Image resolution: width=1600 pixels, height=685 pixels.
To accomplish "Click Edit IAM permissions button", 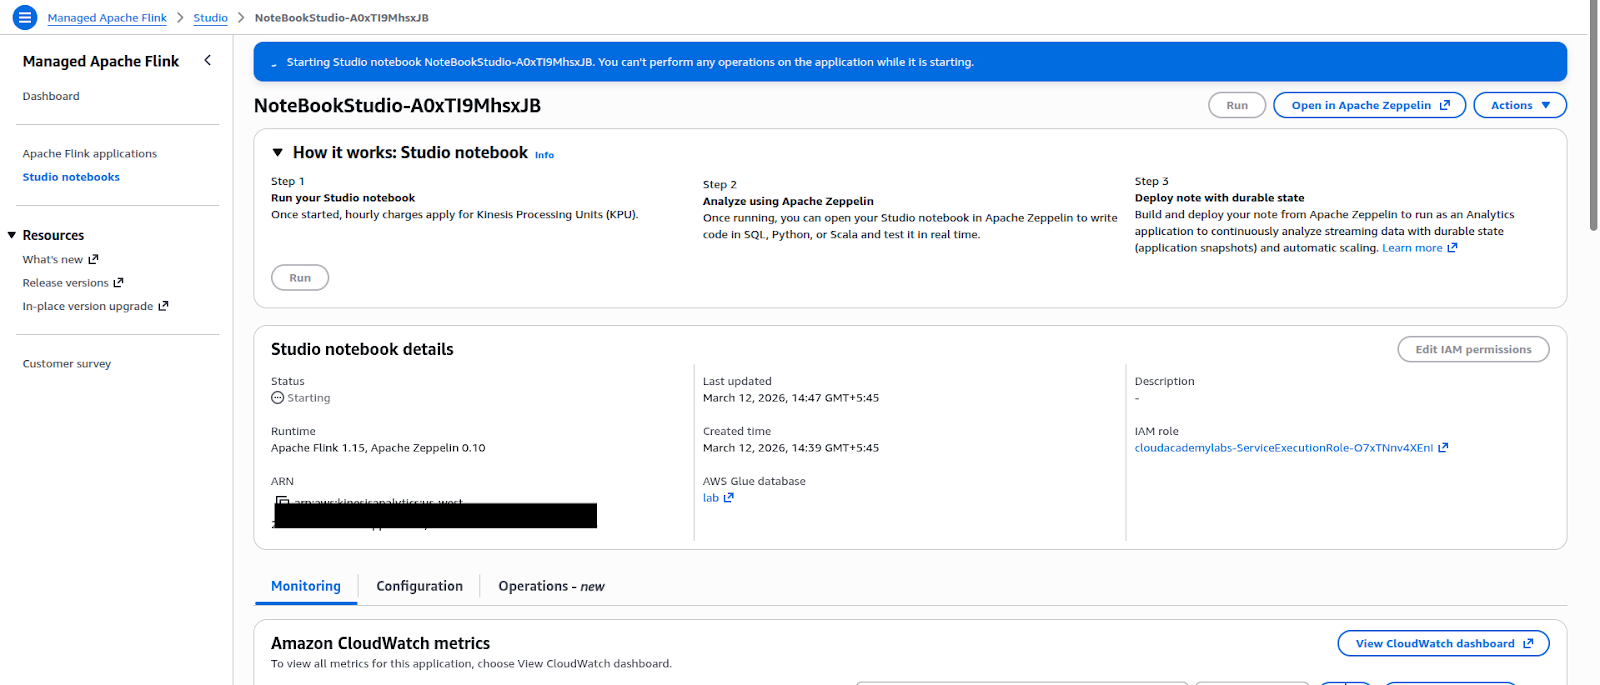I will tap(1473, 350).
